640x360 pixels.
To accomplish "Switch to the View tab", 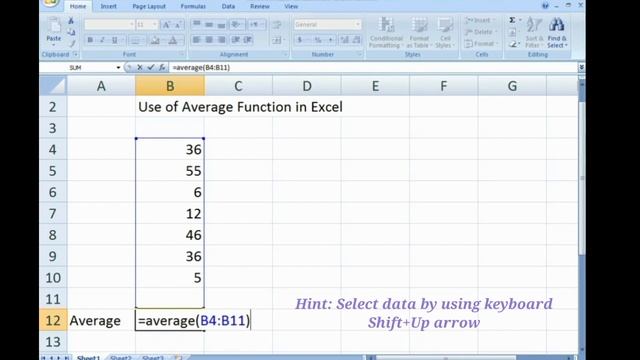I will coord(291,6).
